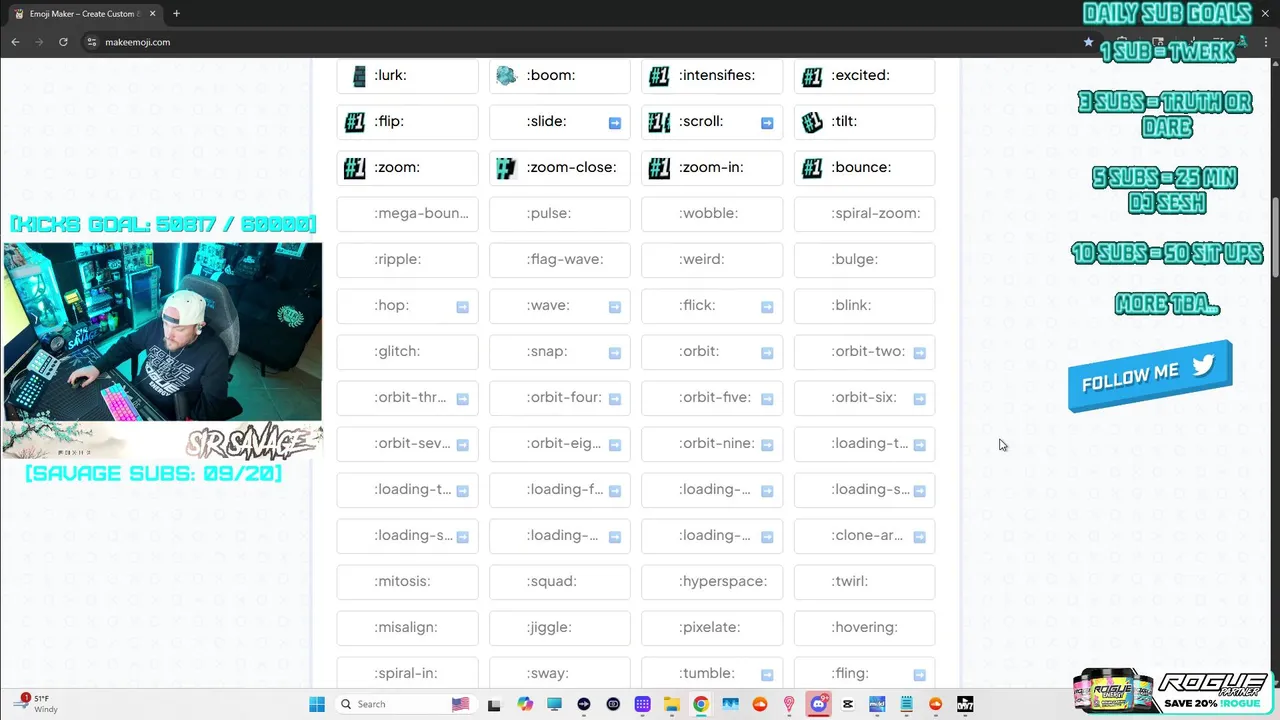The height and width of the screenshot is (720, 1280).
Task: Click the blue arrow icon on :hop:
Action: pyautogui.click(x=462, y=307)
